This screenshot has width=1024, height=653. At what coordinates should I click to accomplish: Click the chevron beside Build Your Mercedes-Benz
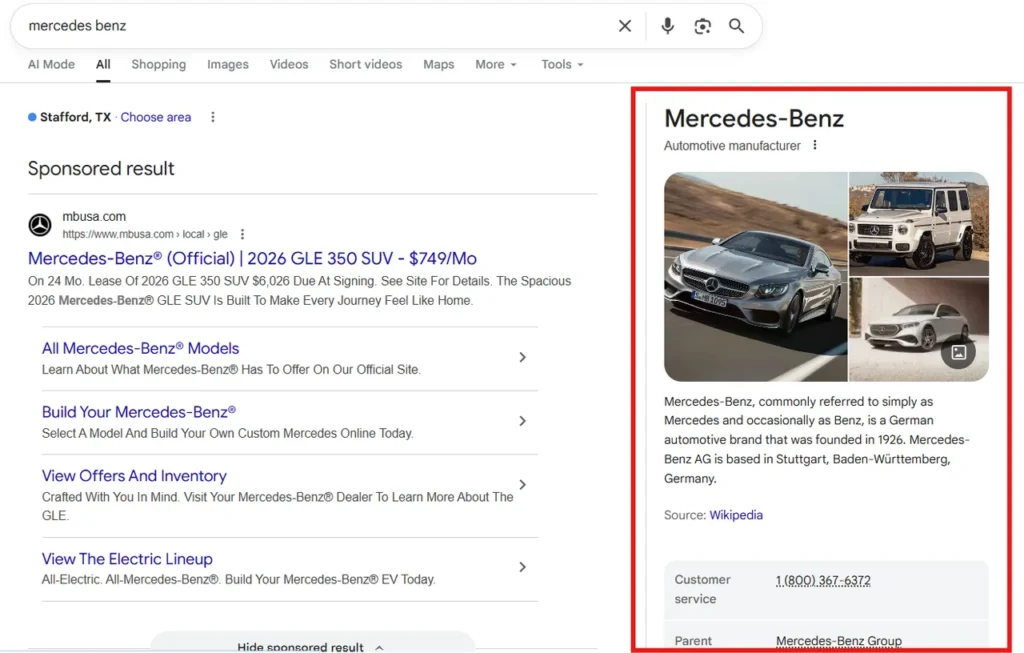point(522,421)
